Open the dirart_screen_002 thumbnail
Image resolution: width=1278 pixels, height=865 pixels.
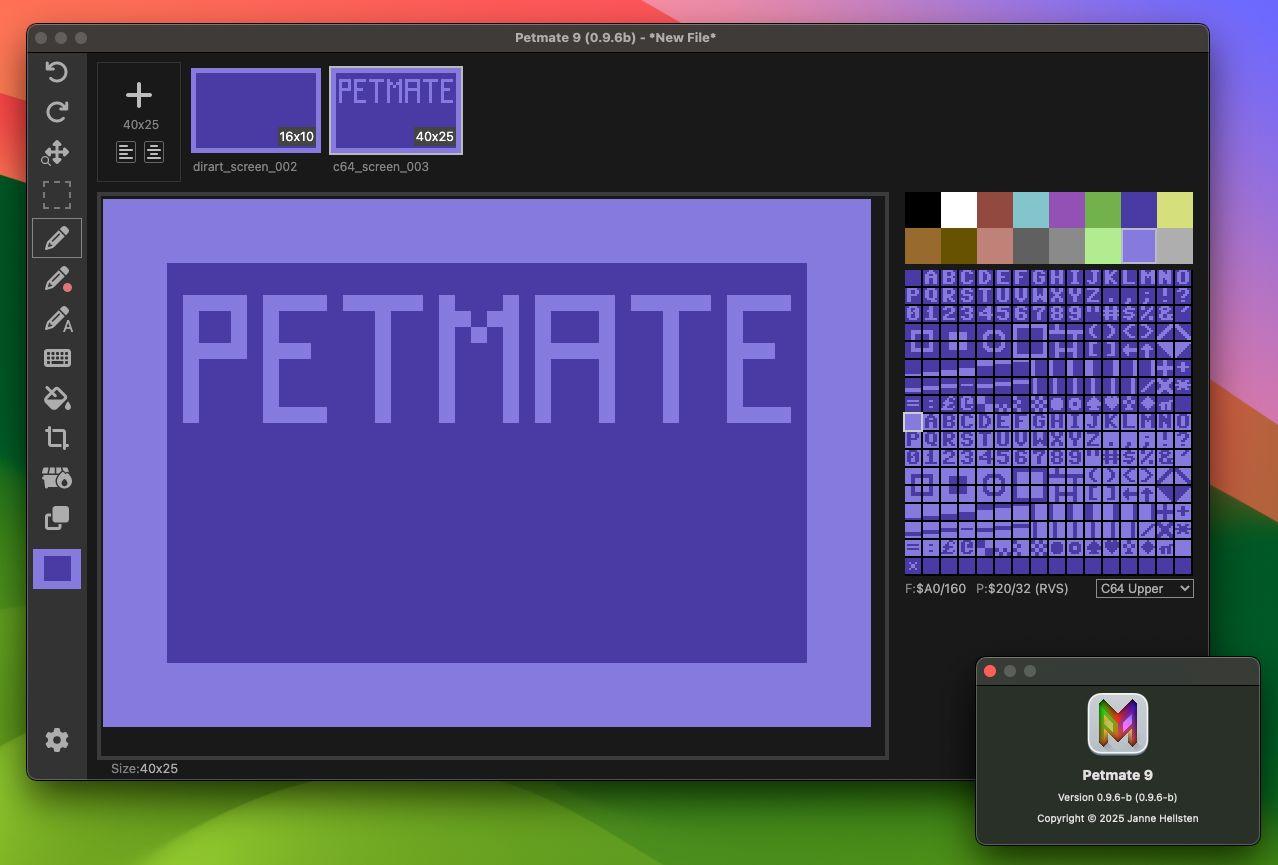coord(256,110)
